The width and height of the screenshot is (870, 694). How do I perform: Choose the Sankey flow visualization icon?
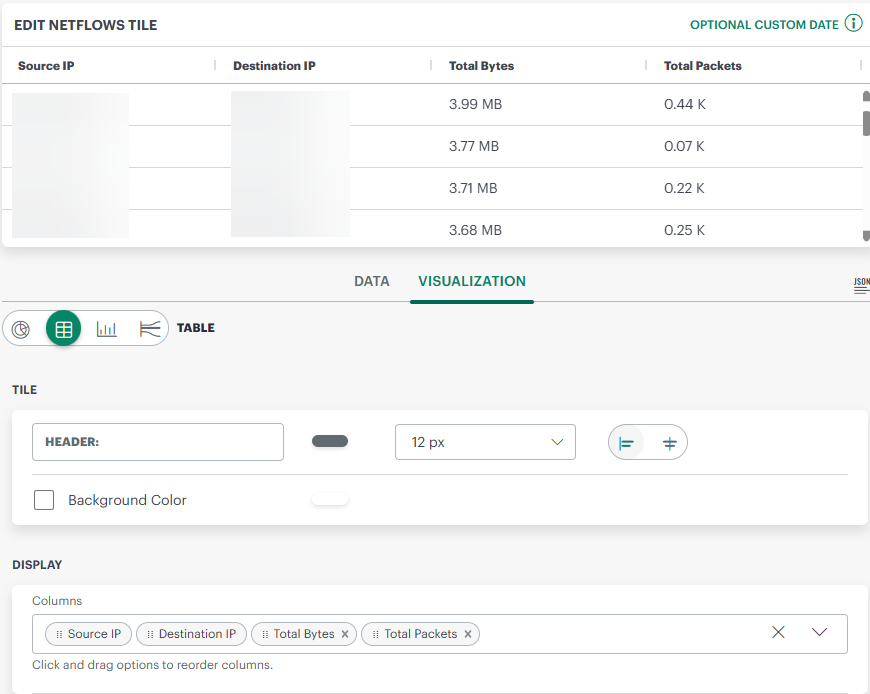click(149, 329)
